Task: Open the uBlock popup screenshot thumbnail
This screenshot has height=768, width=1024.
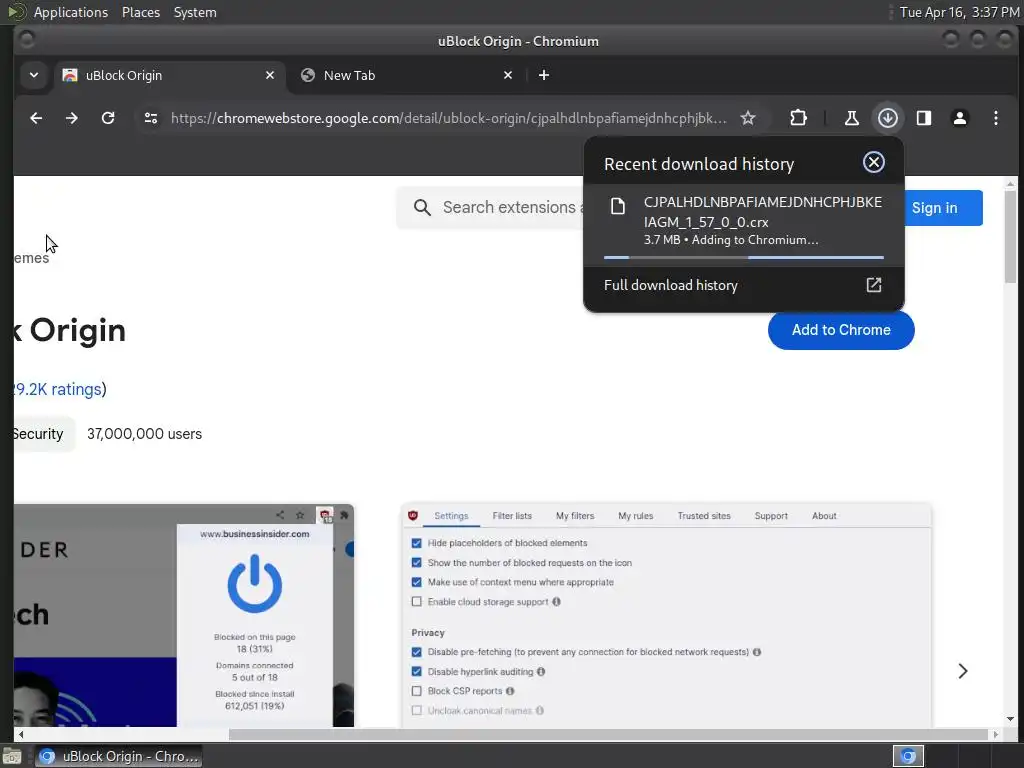Action: coord(184,615)
